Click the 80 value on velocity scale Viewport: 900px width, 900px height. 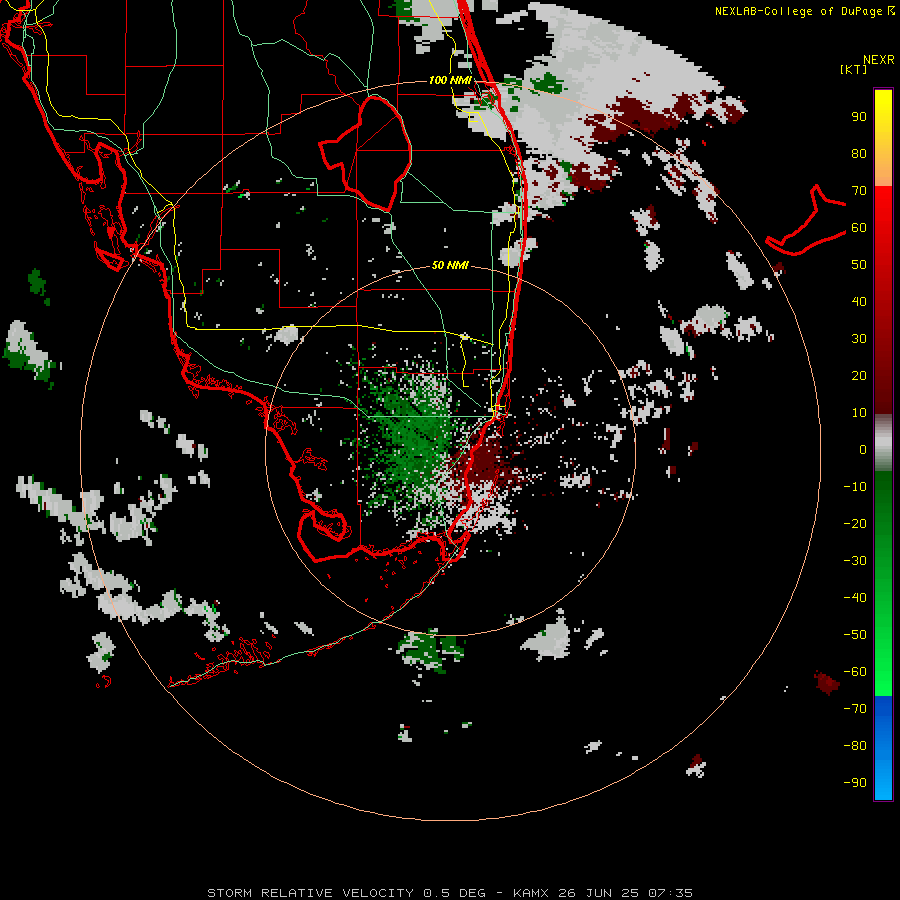click(859, 154)
